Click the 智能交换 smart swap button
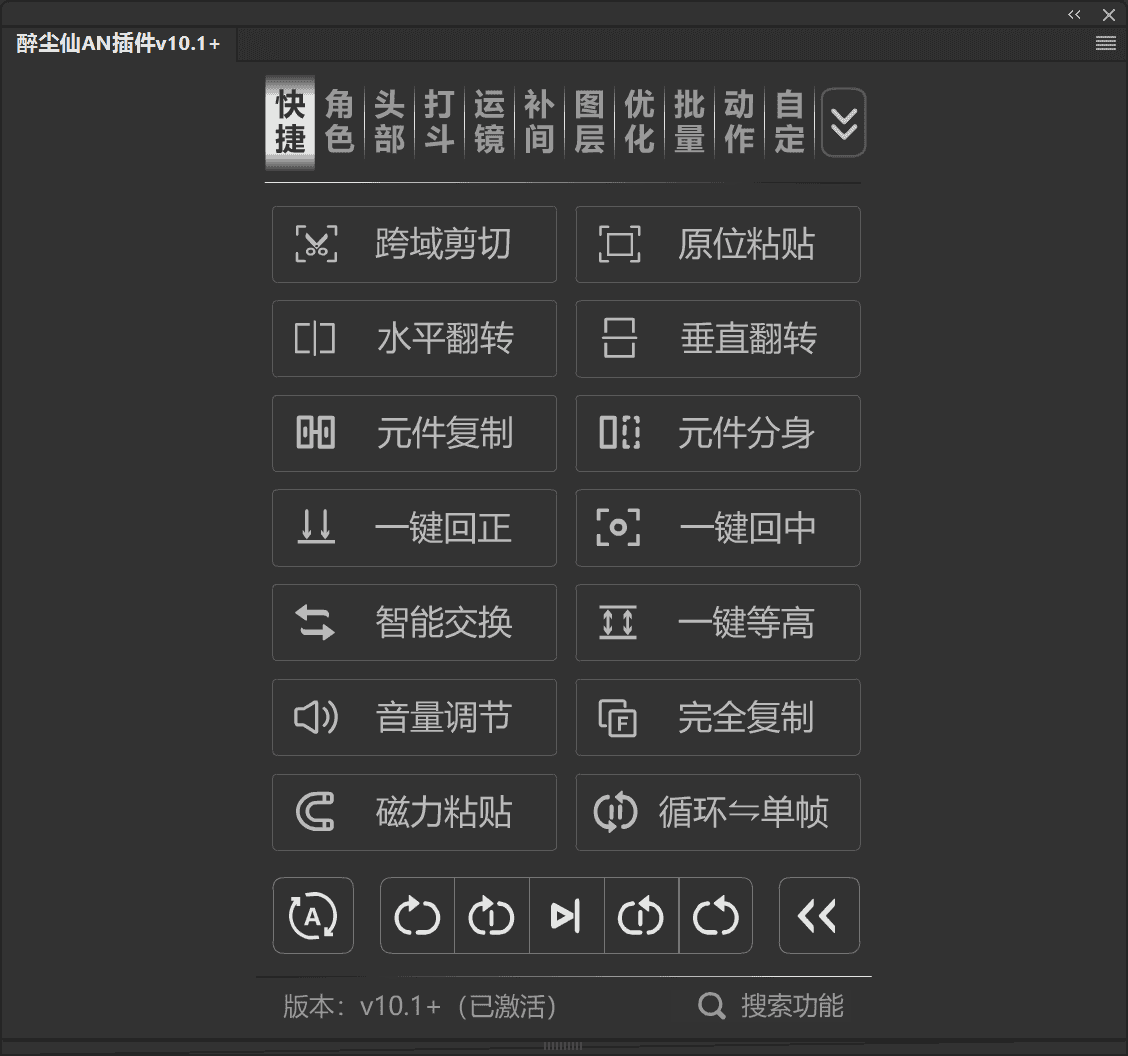 [414, 622]
